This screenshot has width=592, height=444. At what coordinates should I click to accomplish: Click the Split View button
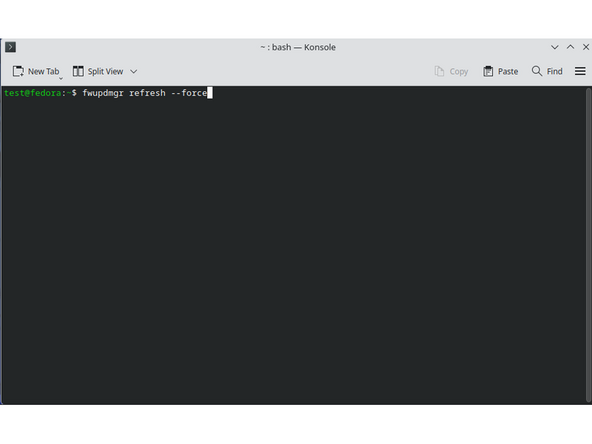coord(98,71)
